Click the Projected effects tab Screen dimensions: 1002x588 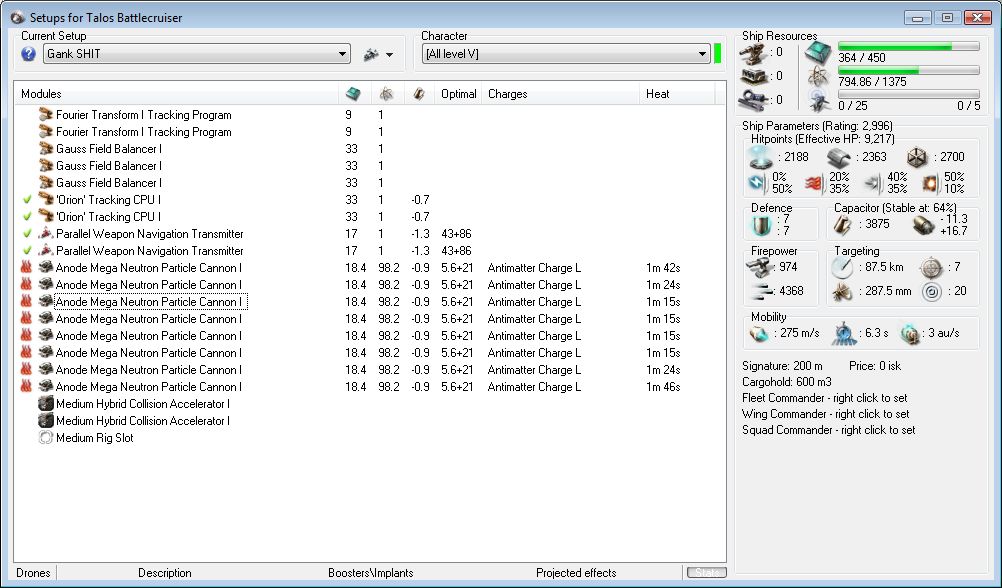(x=575, y=573)
